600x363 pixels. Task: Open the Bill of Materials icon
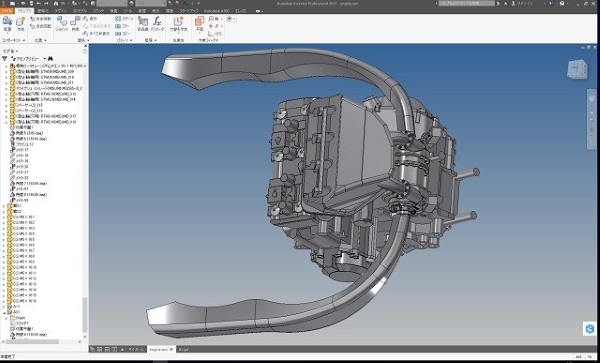[143, 23]
